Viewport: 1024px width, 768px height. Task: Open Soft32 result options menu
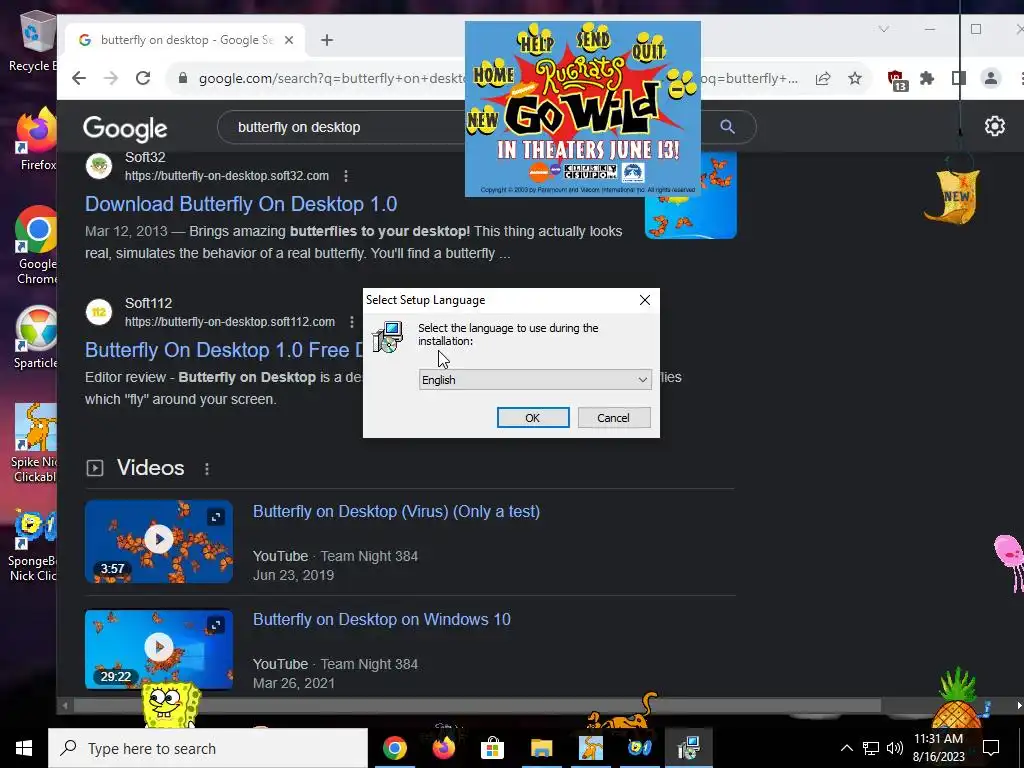tap(346, 176)
